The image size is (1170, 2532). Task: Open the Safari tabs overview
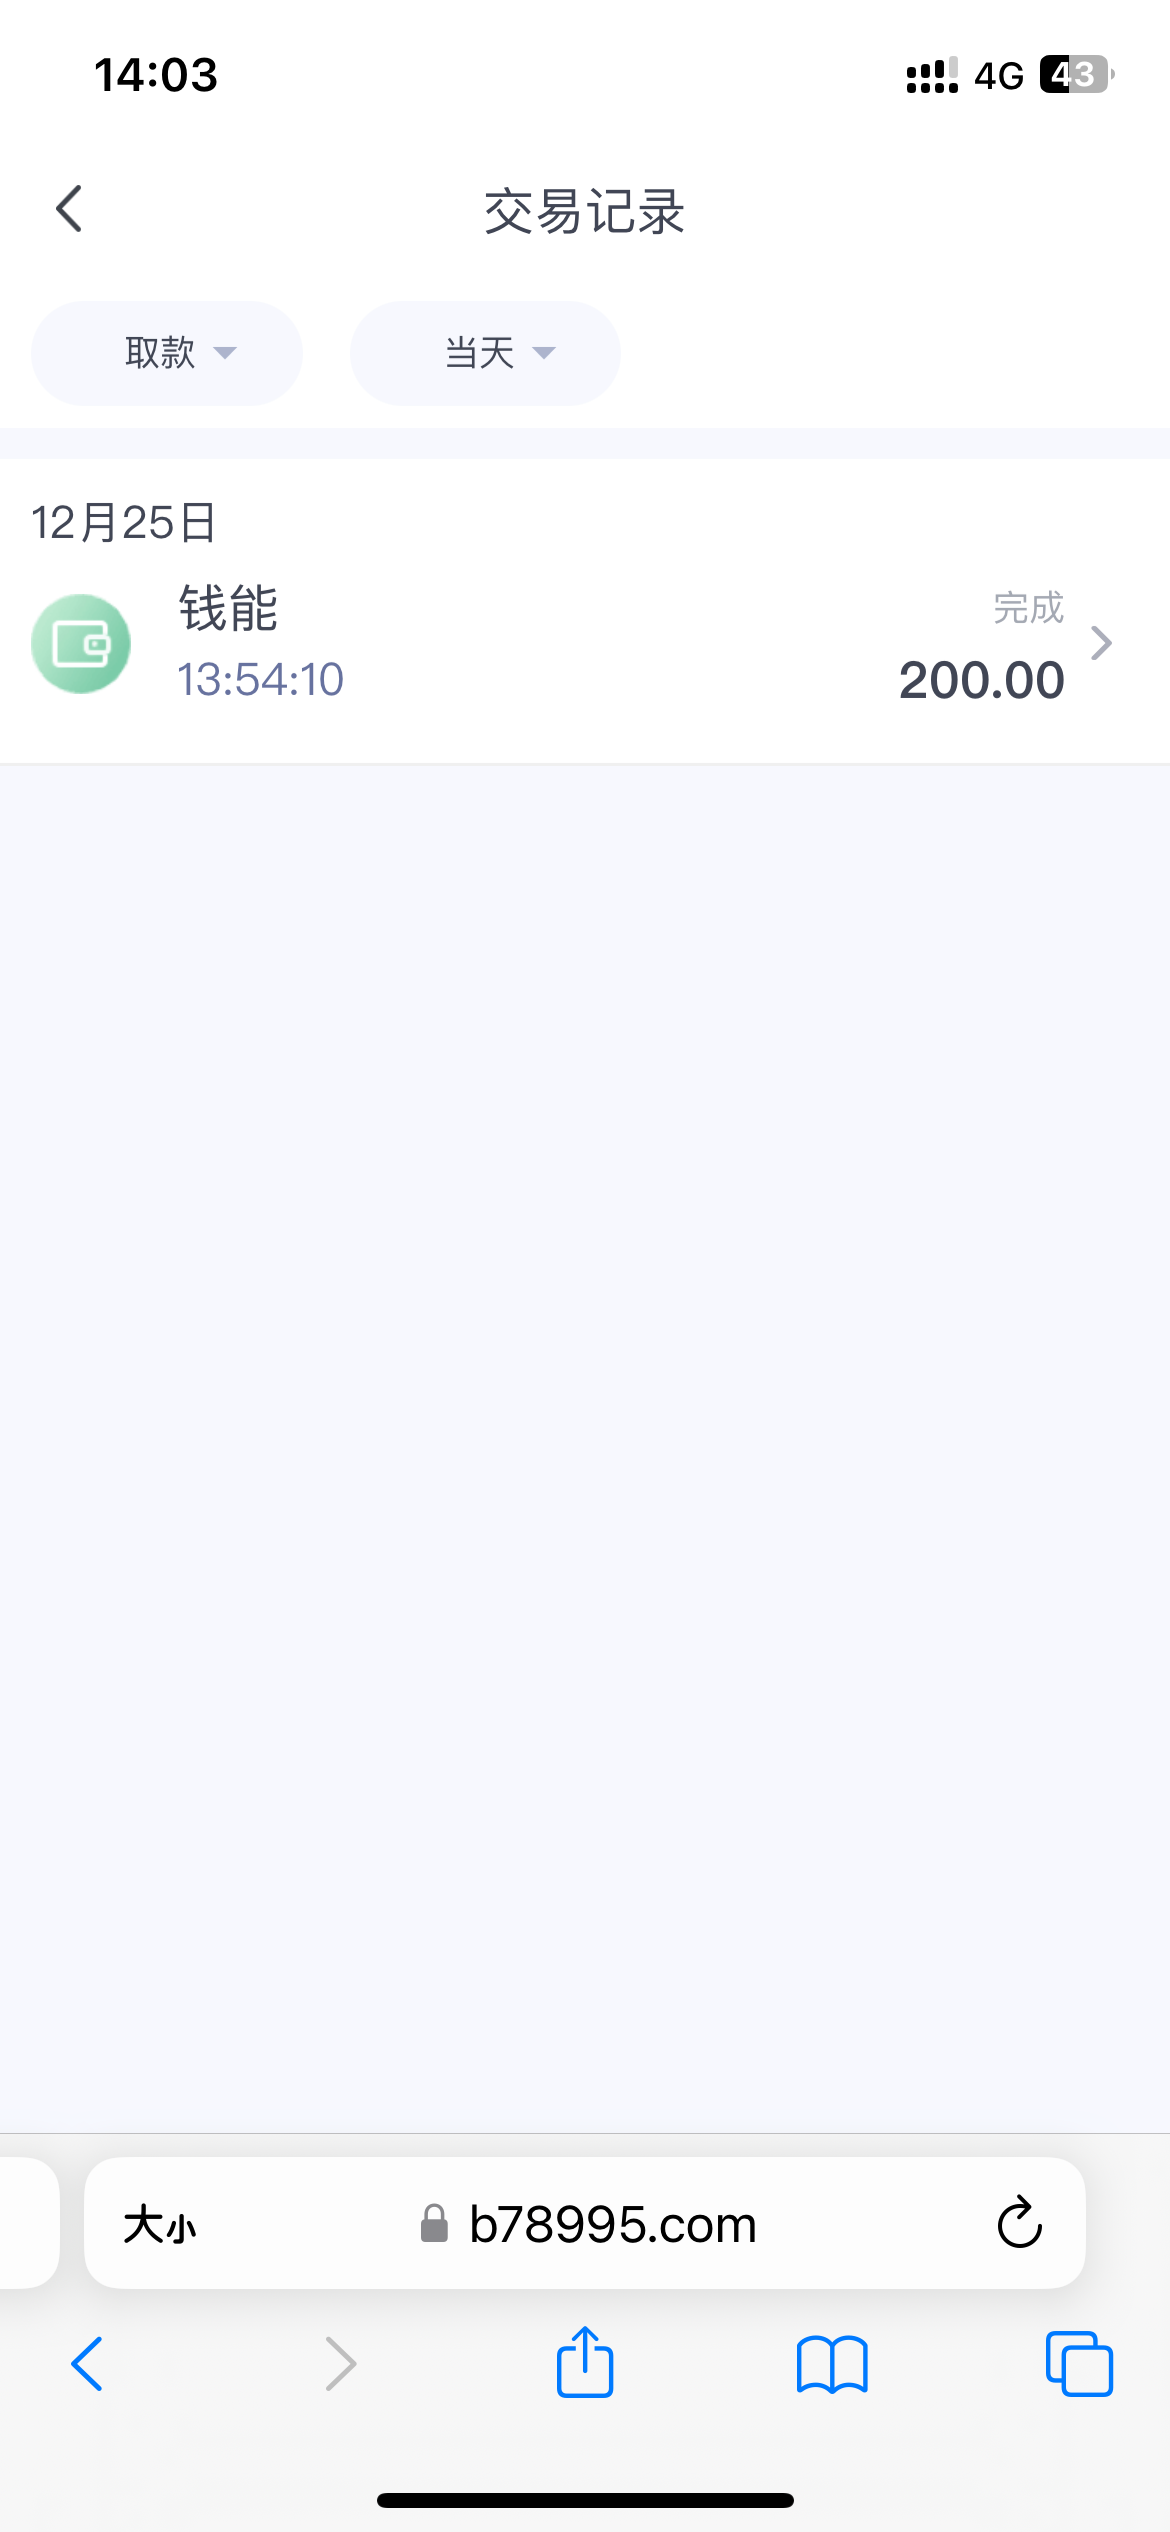tap(1078, 2364)
